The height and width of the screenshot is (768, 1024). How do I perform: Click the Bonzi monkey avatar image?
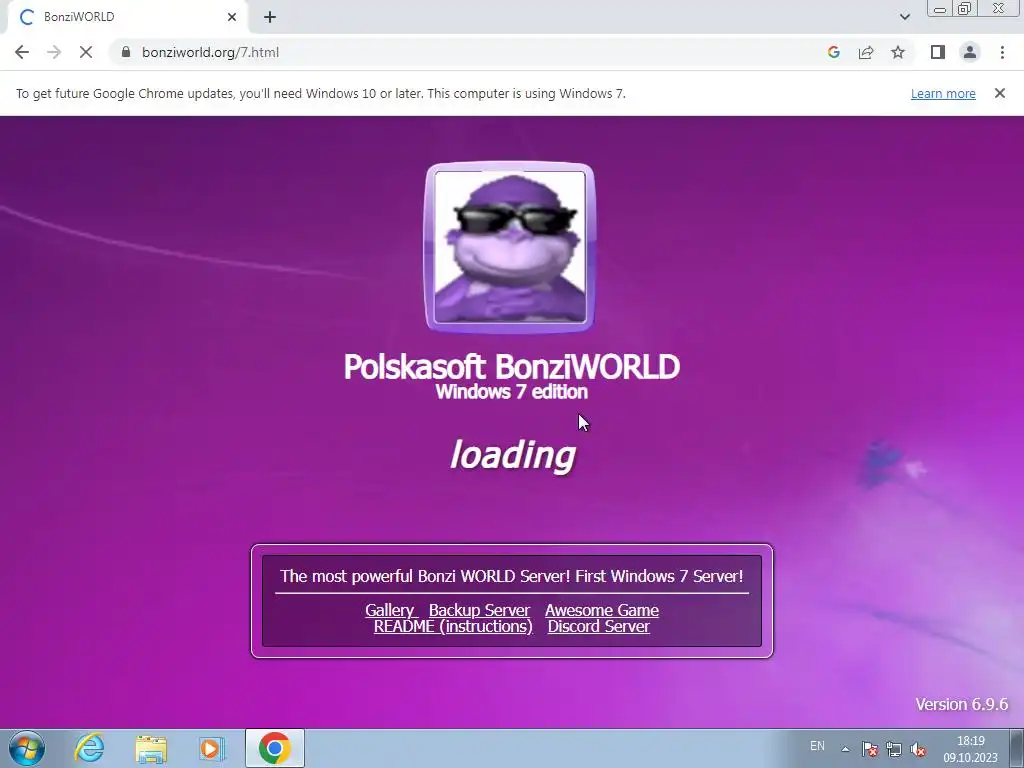point(510,247)
